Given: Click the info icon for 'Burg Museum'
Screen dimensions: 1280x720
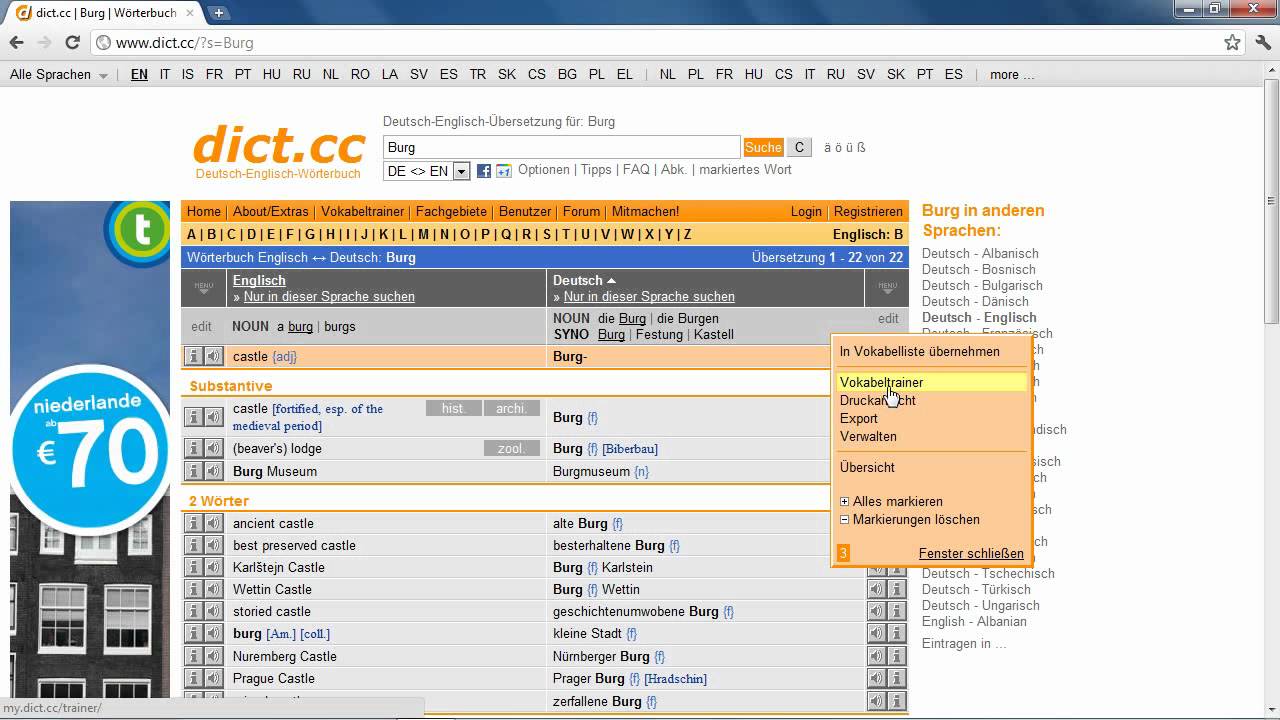Looking at the screenshot, I should 193,471.
